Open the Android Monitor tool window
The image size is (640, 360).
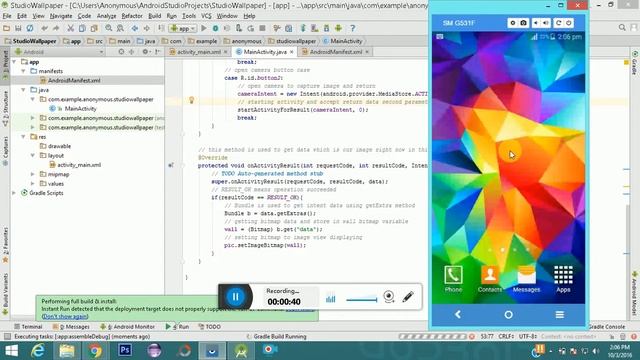click(x=128, y=327)
